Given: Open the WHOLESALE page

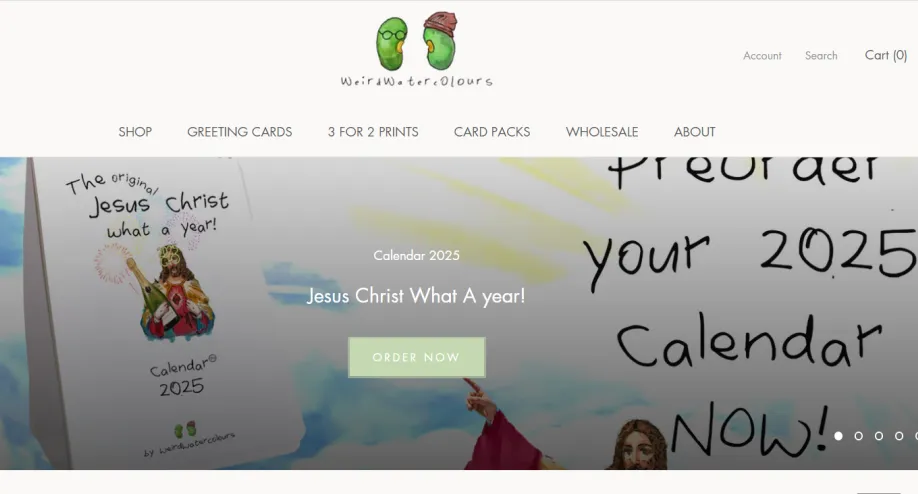Looking at the screenshot, I should pyautogui.click(x=602, y=132).
